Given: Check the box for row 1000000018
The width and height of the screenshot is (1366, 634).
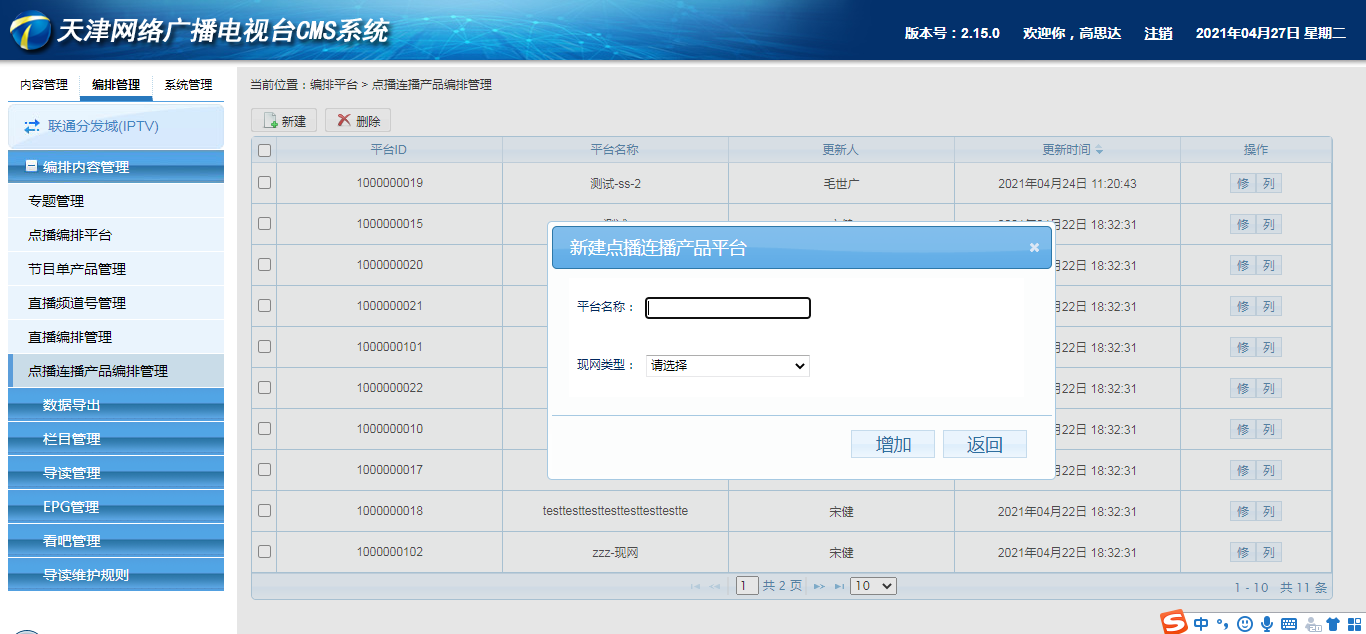Looking at the screenshot, I should 264,511.
